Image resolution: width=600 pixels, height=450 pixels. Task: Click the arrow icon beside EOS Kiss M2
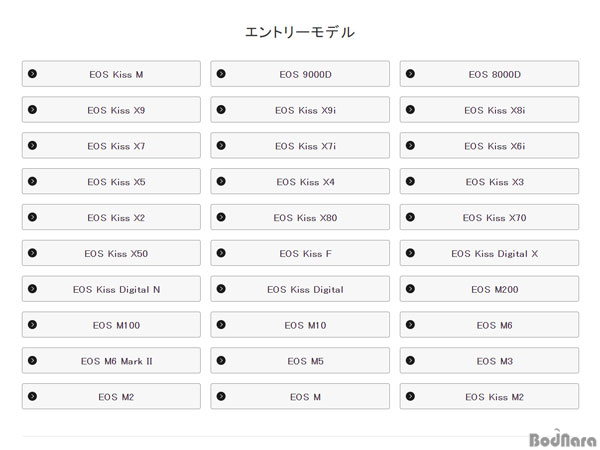(x=410, y=396)
